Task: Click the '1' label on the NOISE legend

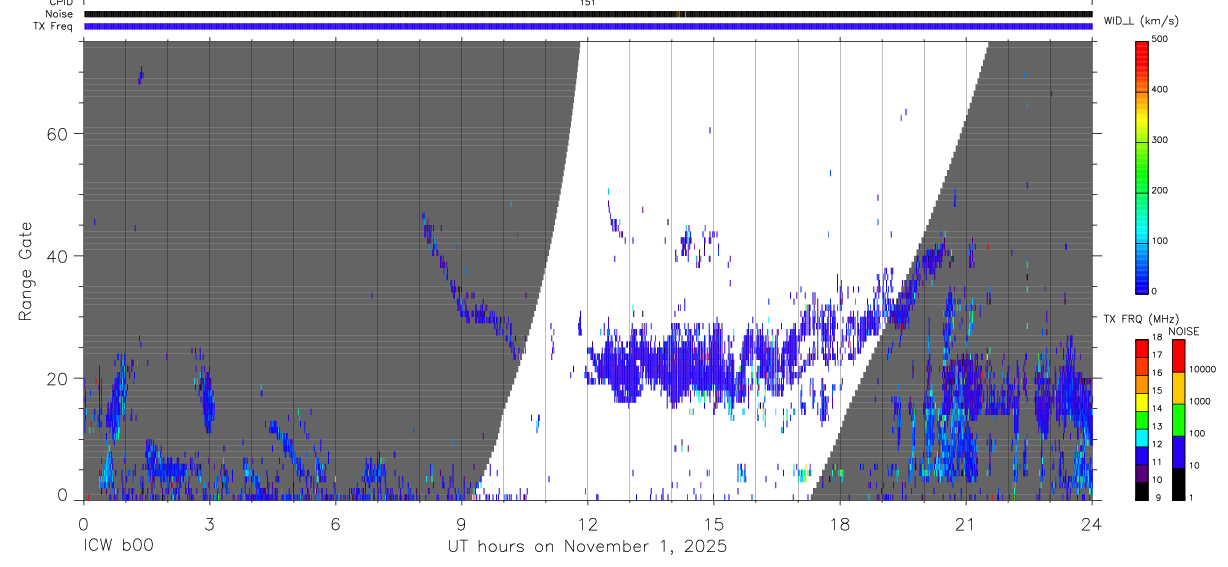Action: pos(1192,498)
